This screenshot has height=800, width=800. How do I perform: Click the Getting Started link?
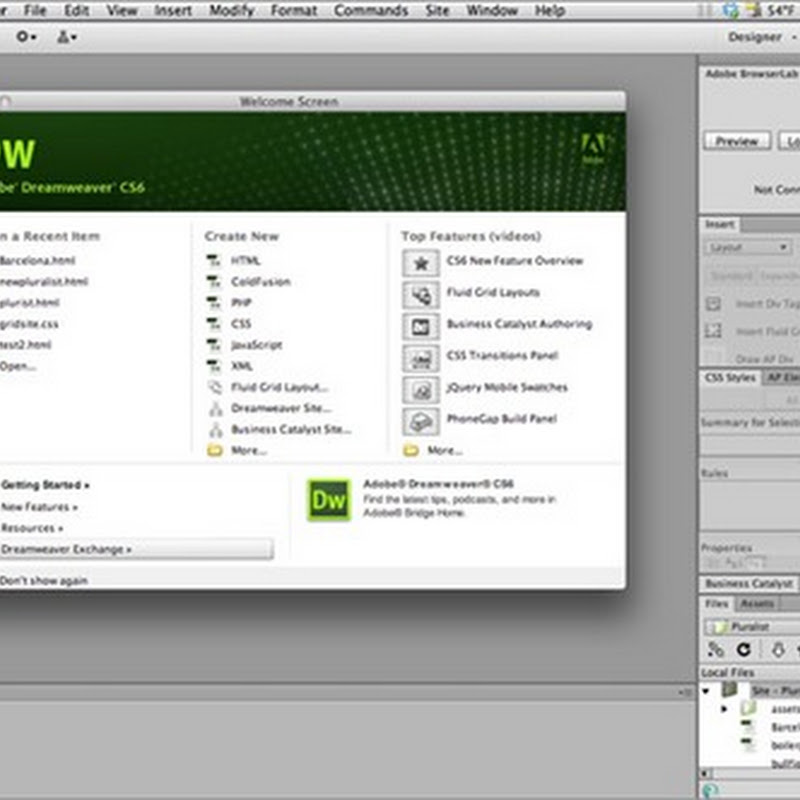[x=45, y=485]
